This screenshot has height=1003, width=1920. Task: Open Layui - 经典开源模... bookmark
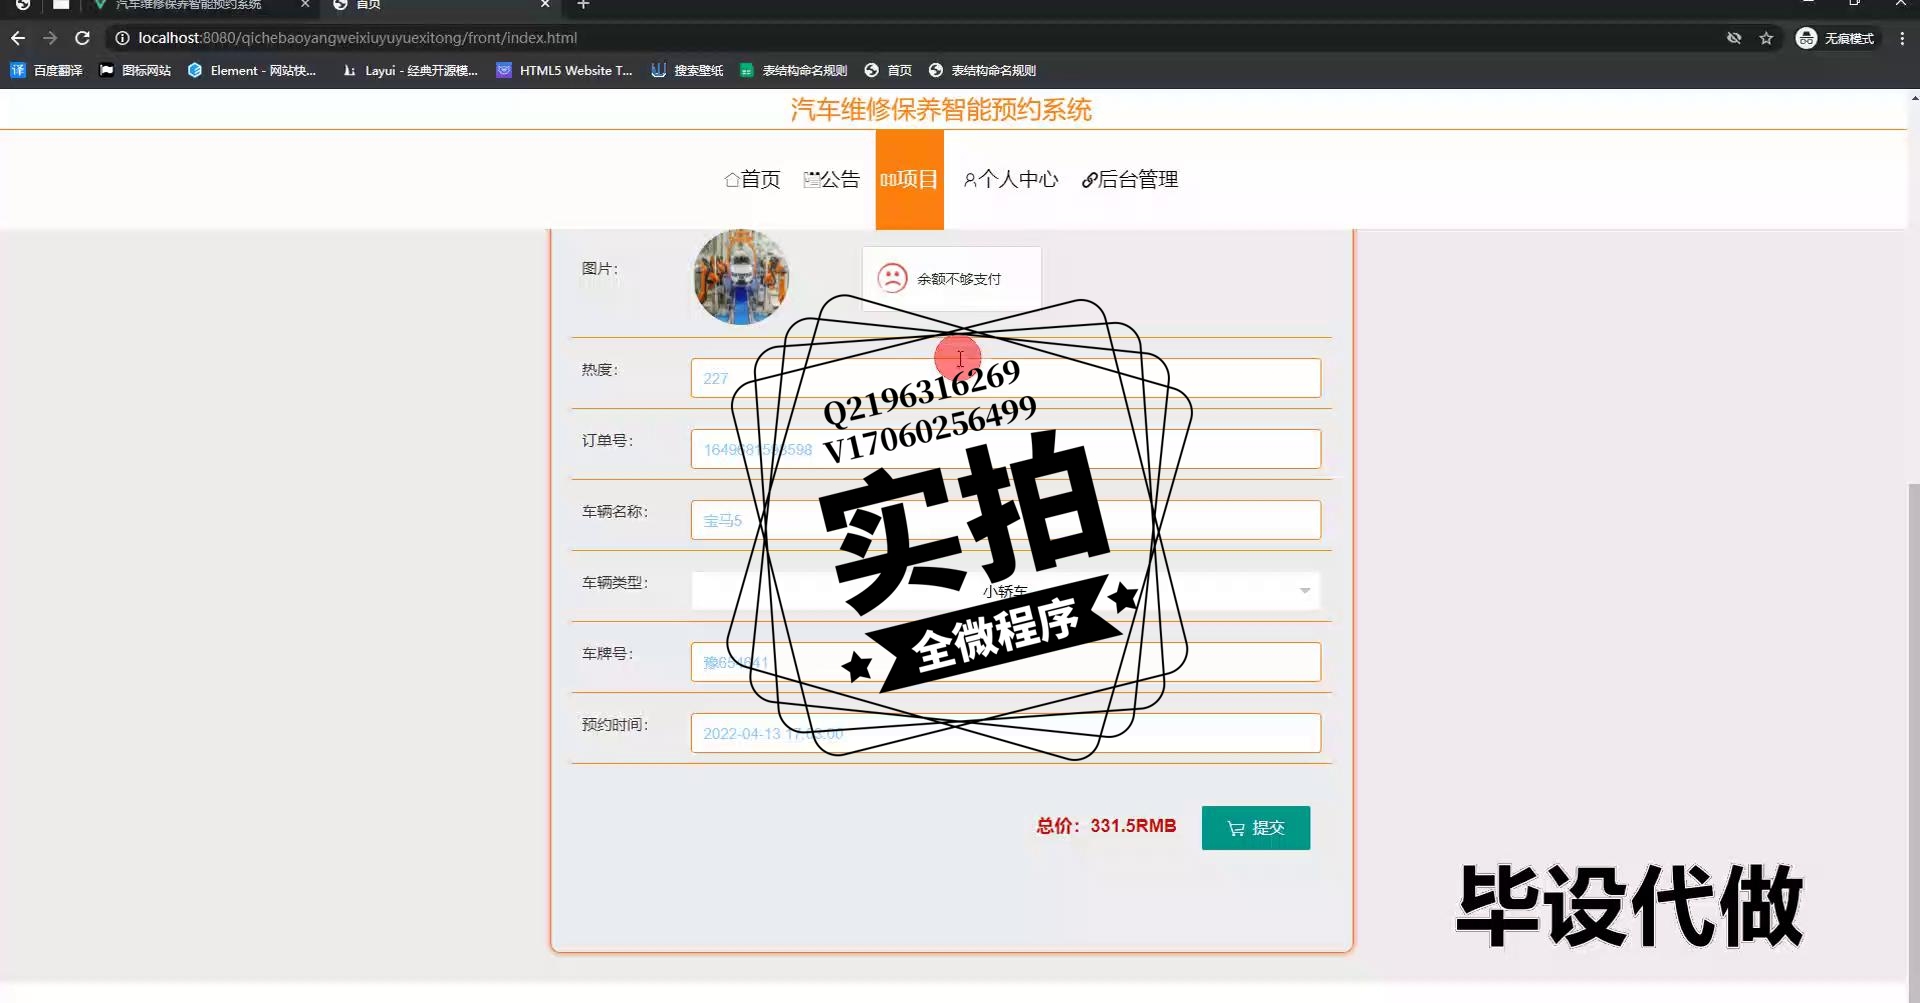point(410,70)
